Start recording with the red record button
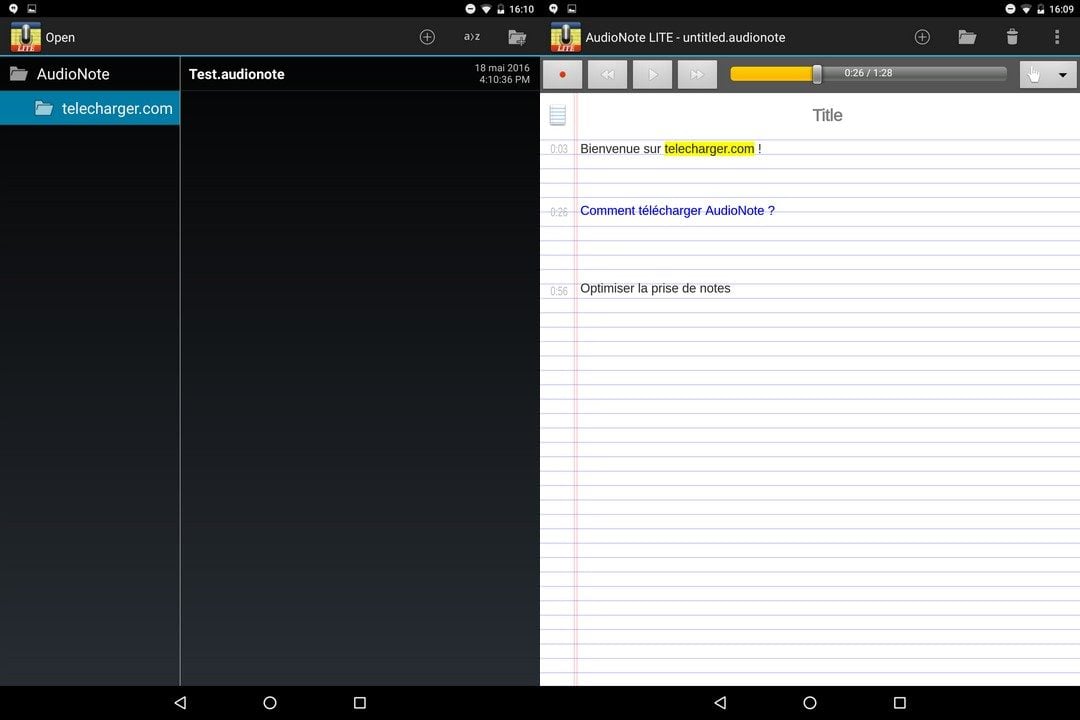This screenshot has width=1080, height=720. pos(563,74)
